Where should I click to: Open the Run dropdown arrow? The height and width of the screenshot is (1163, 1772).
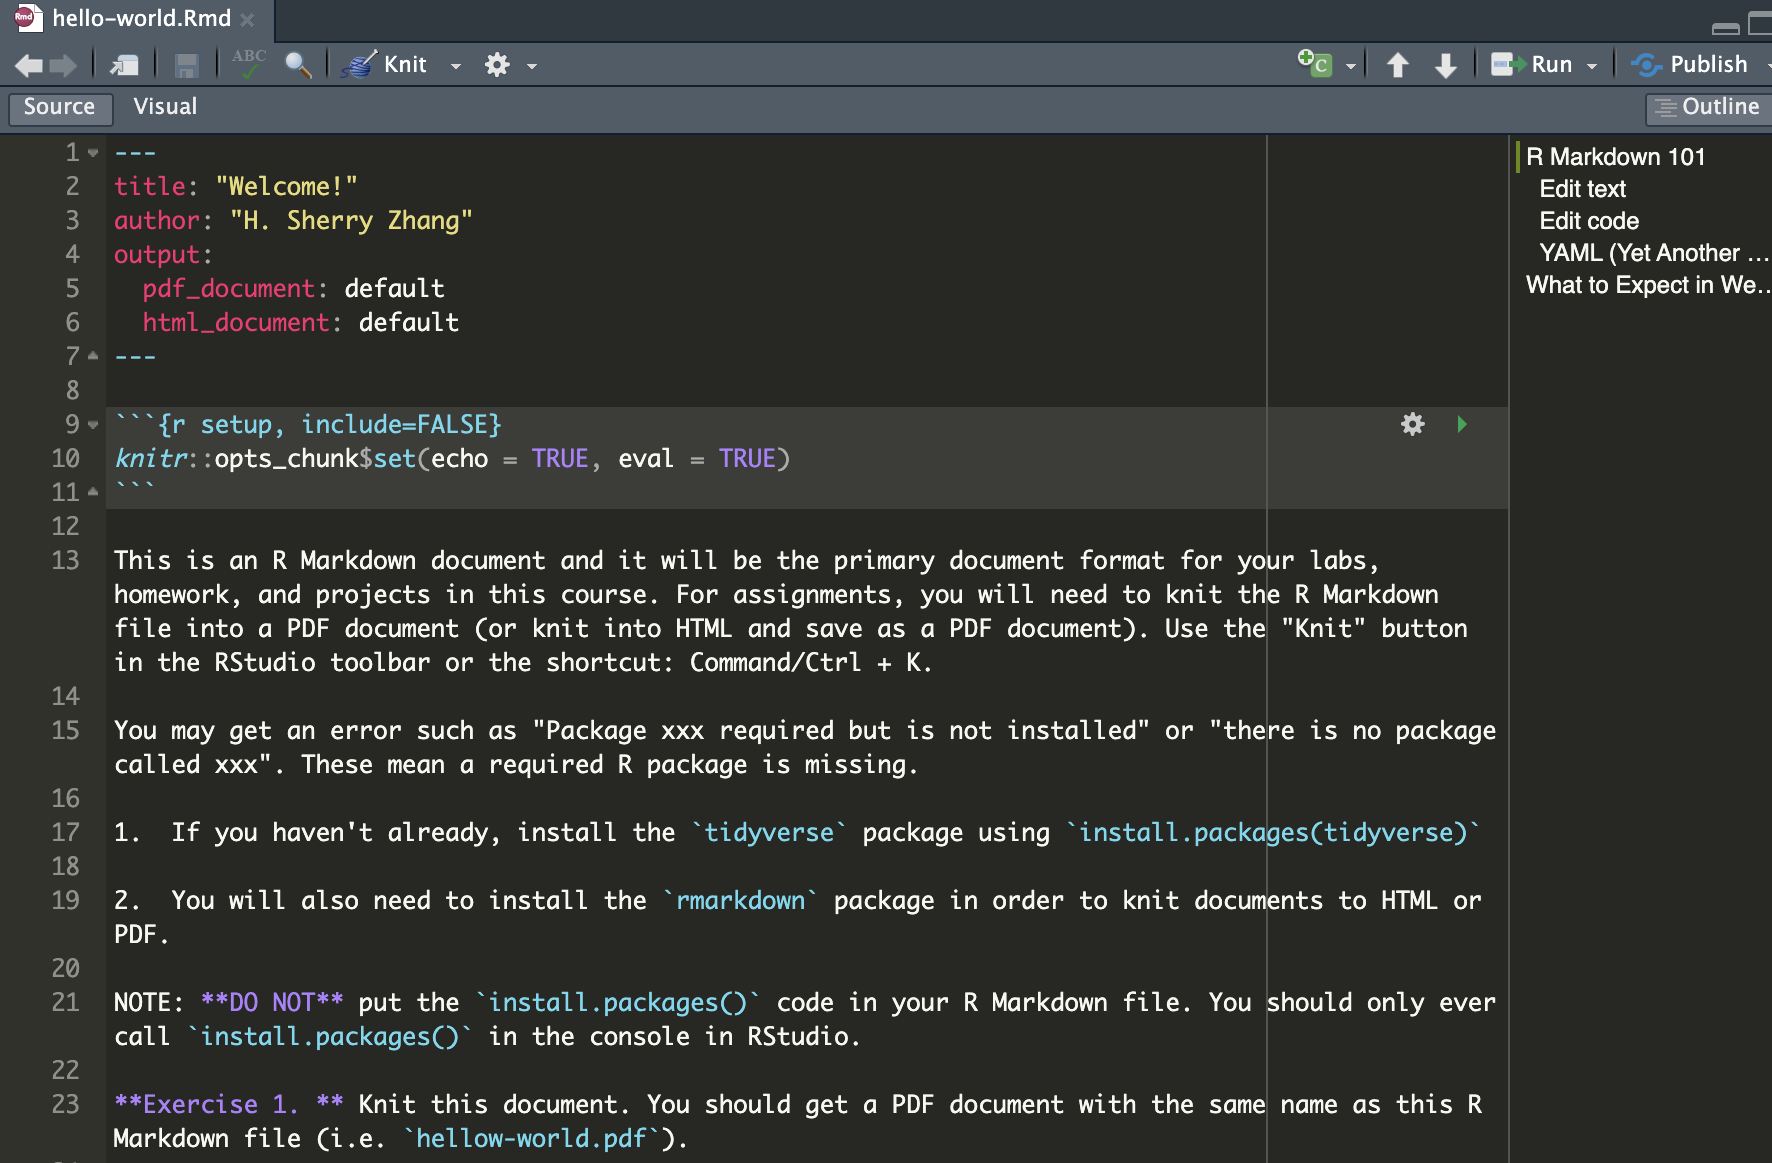[1592, 66]
